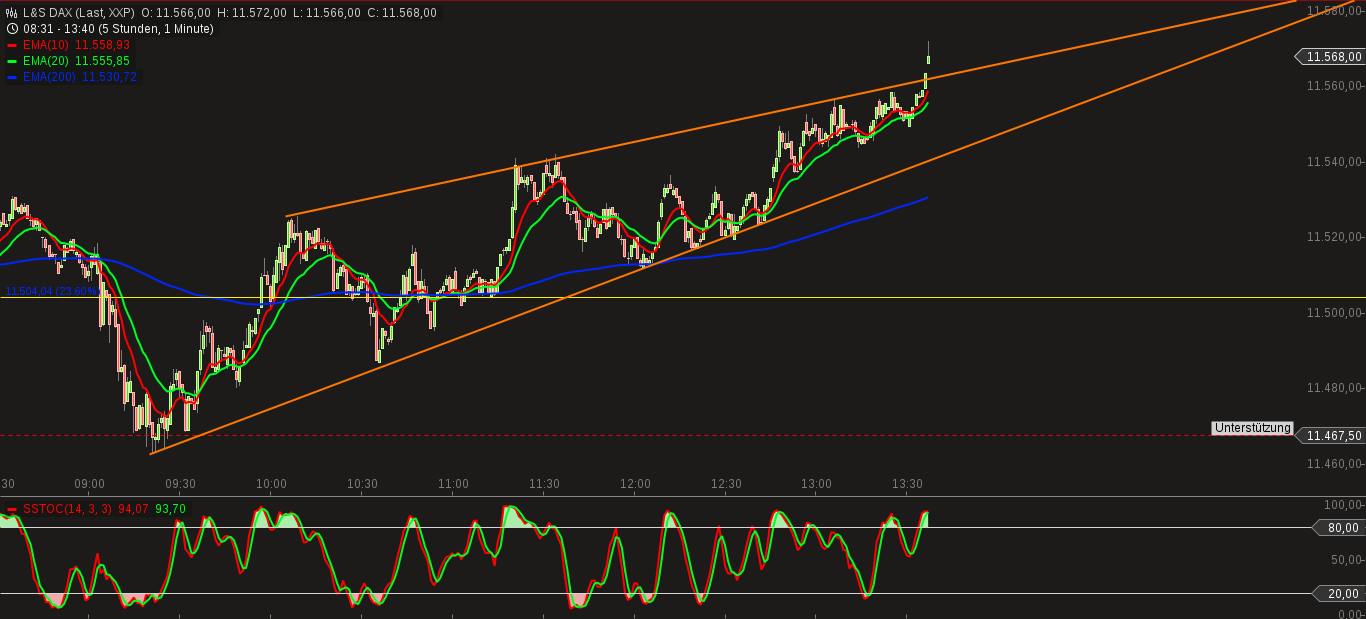The height and width of the screenshot is (619, 1366).
Task: Select the green EMA(20) color marker
Action: pos(12,61)
